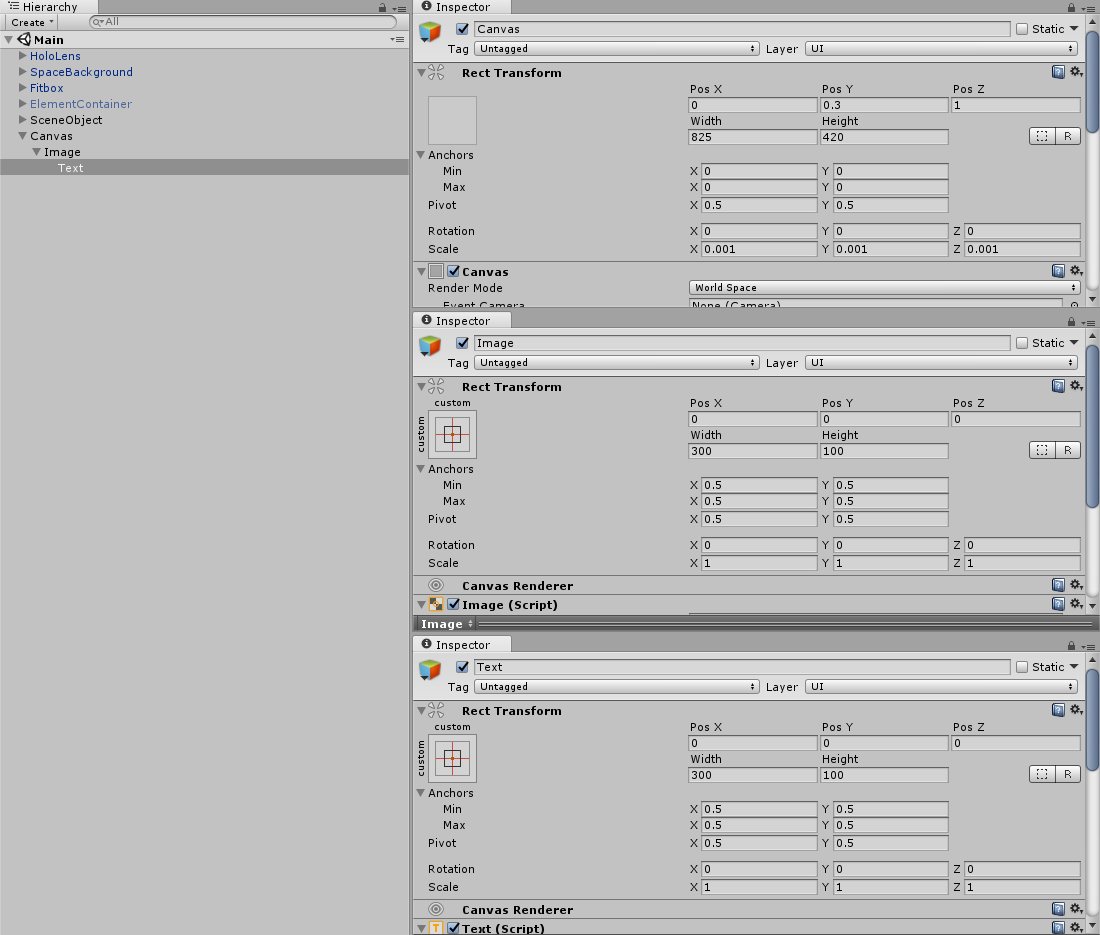This screenshot has height=935, width=1100.
Task: Open gear menu for Image (Script) component
Action: (x=1076, y=604)
